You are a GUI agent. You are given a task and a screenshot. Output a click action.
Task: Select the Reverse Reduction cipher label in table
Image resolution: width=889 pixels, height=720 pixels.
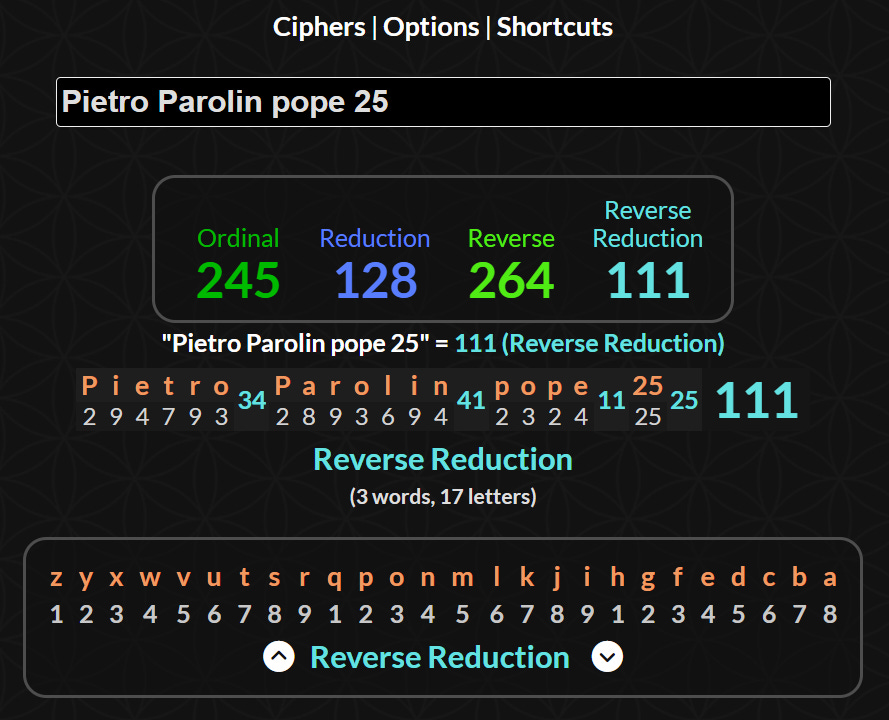click(647, 225)
